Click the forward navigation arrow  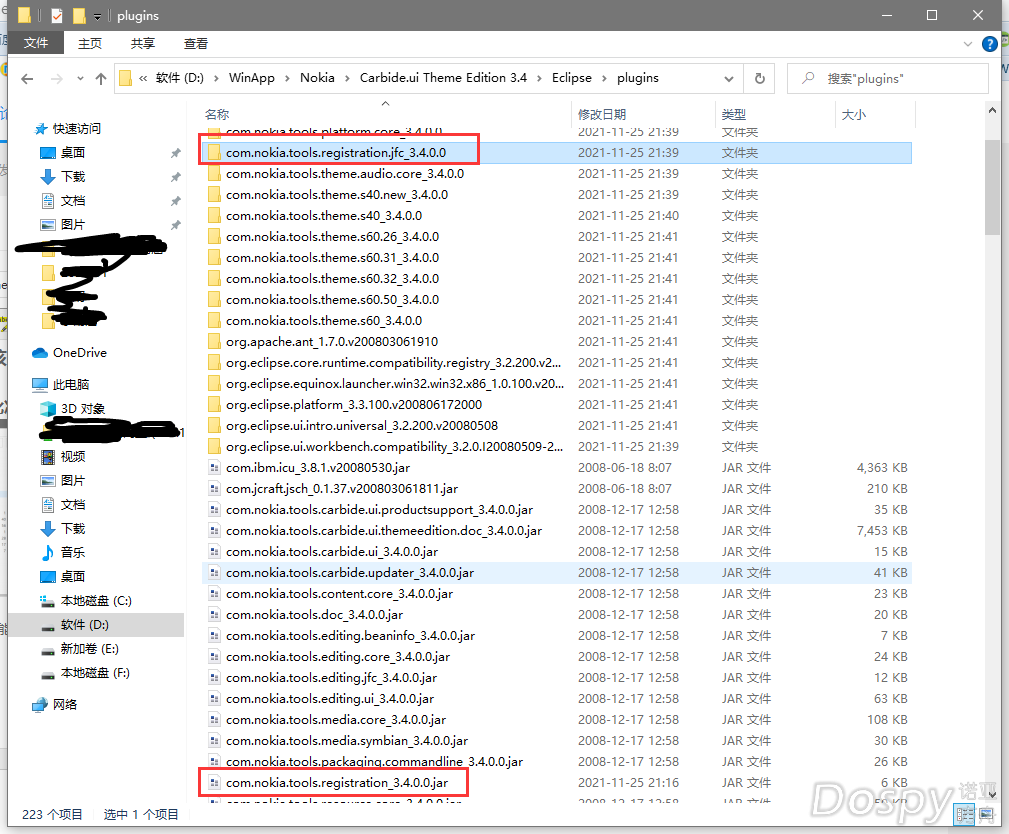pos(57,79)
